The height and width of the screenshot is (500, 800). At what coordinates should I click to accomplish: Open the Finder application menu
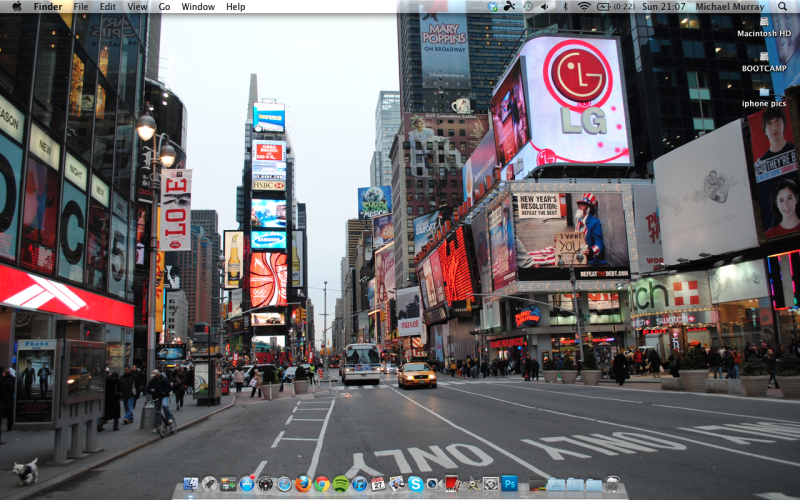pos(48,7)
